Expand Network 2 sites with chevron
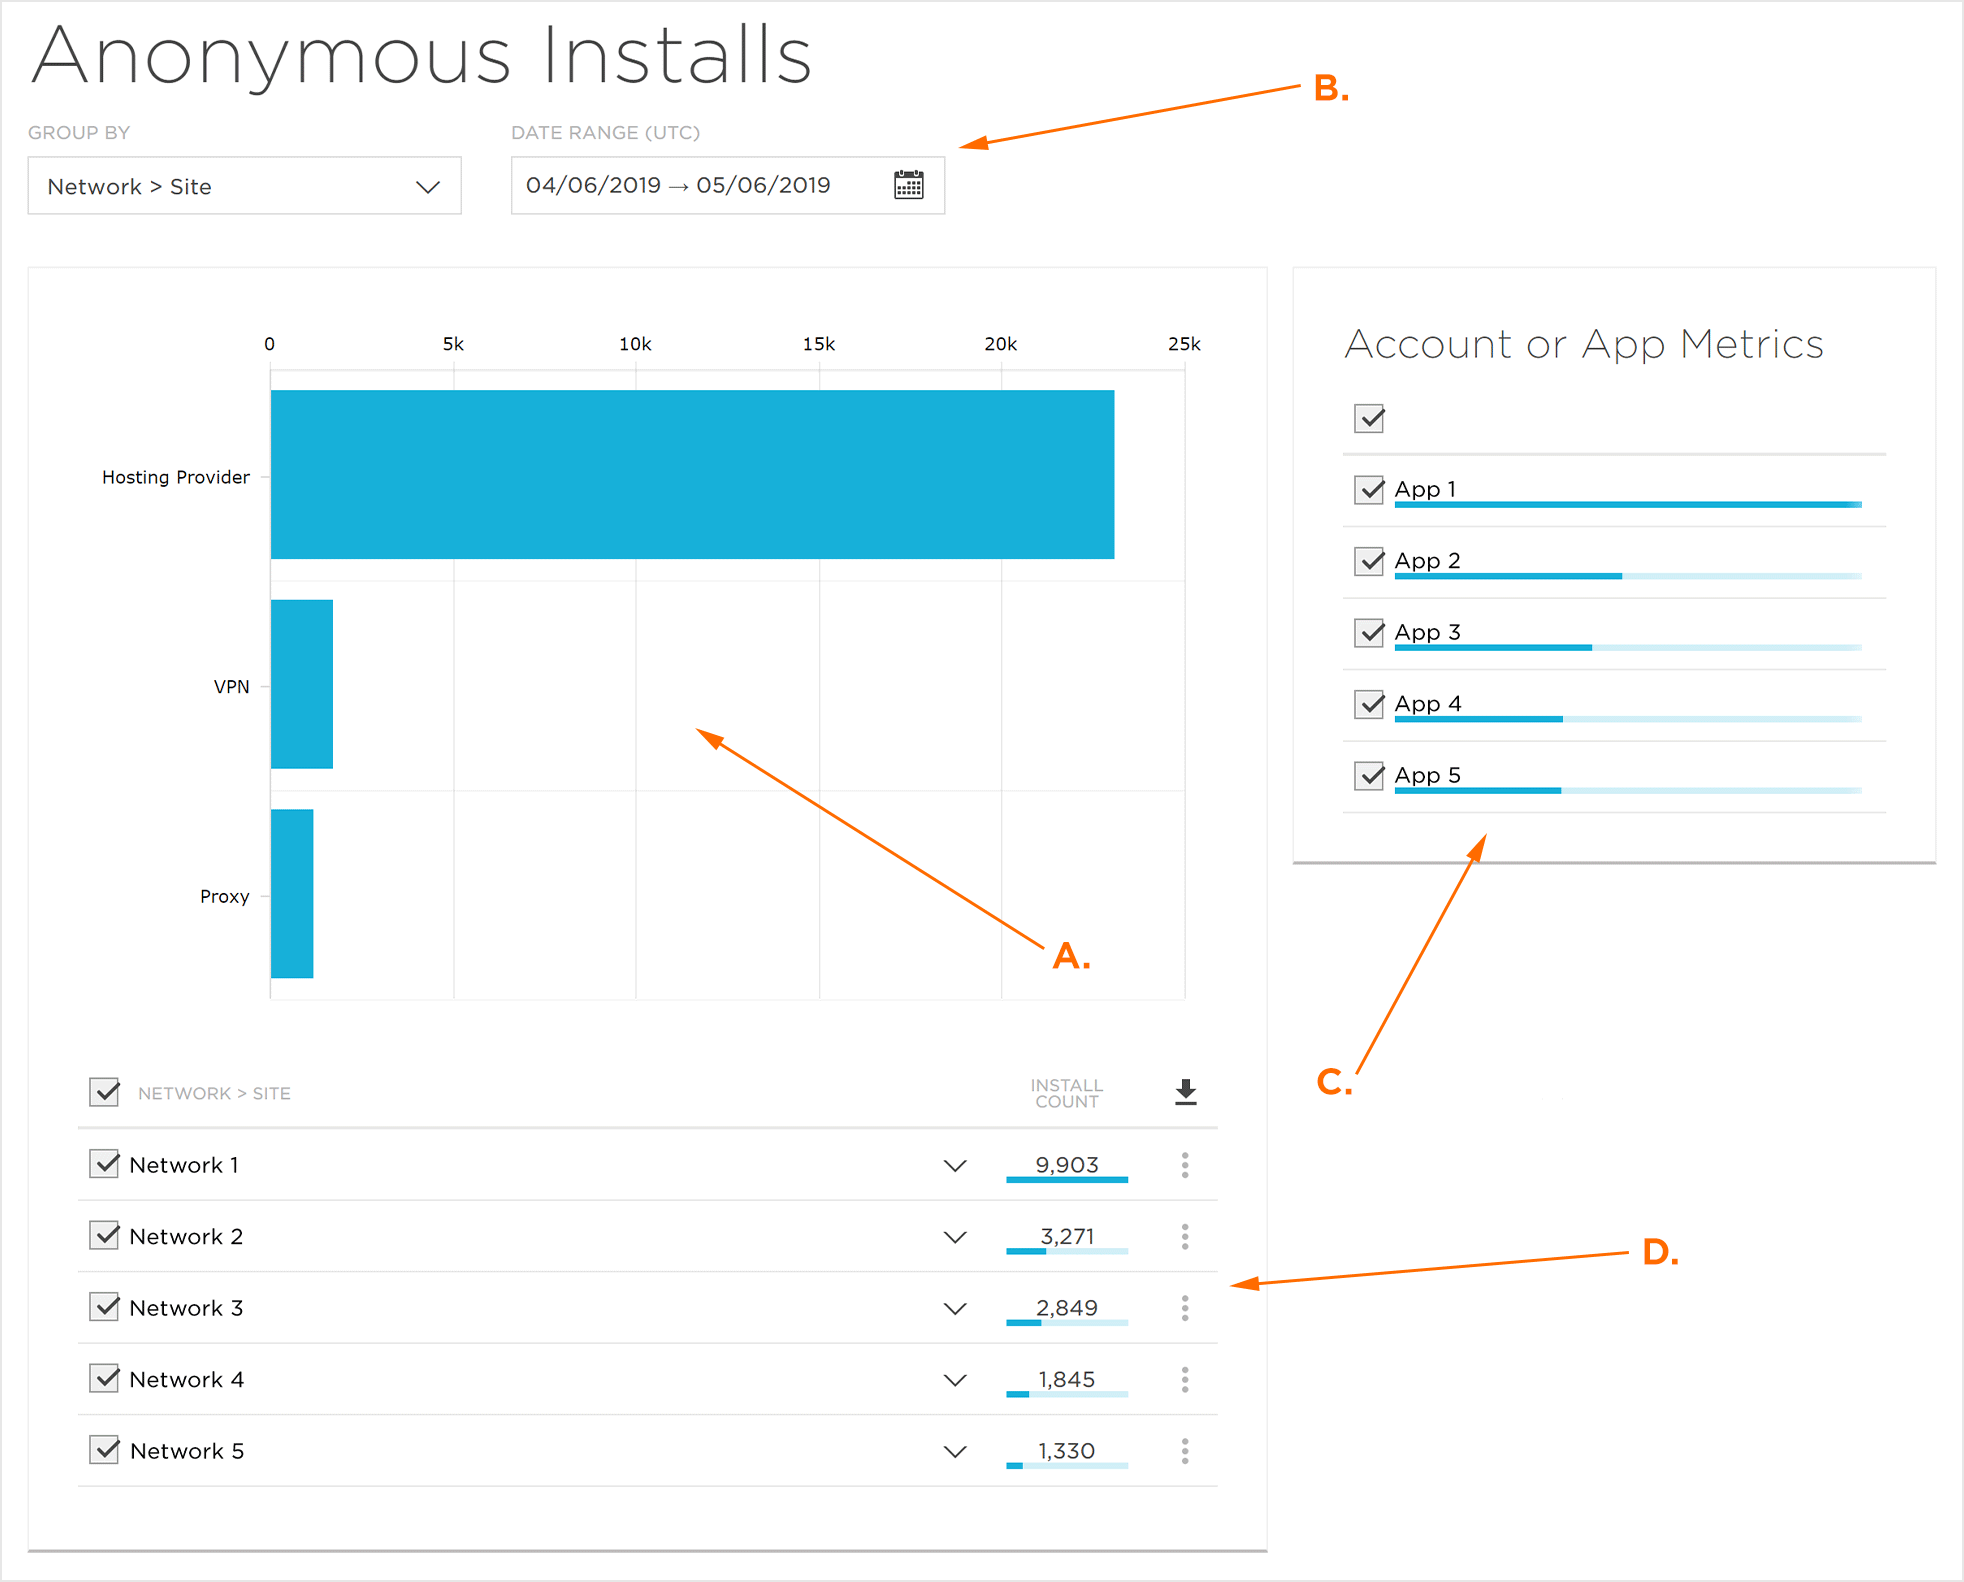 [955, 1238]
